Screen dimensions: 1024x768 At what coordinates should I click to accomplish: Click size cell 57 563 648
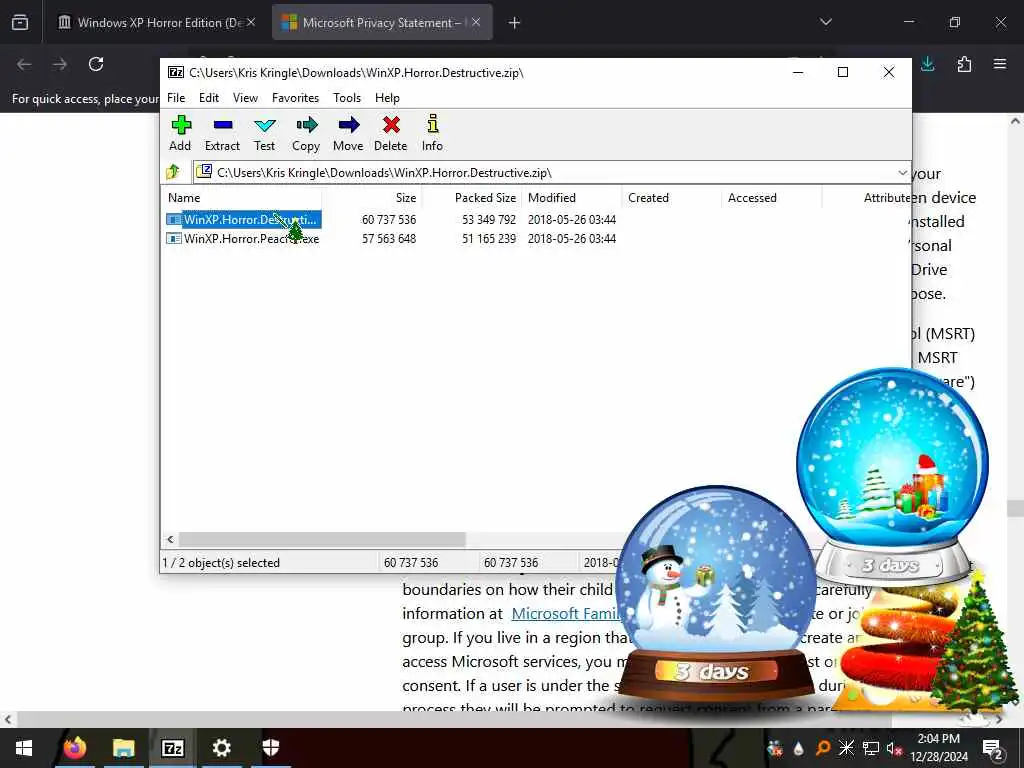click(x=389, y=238)
